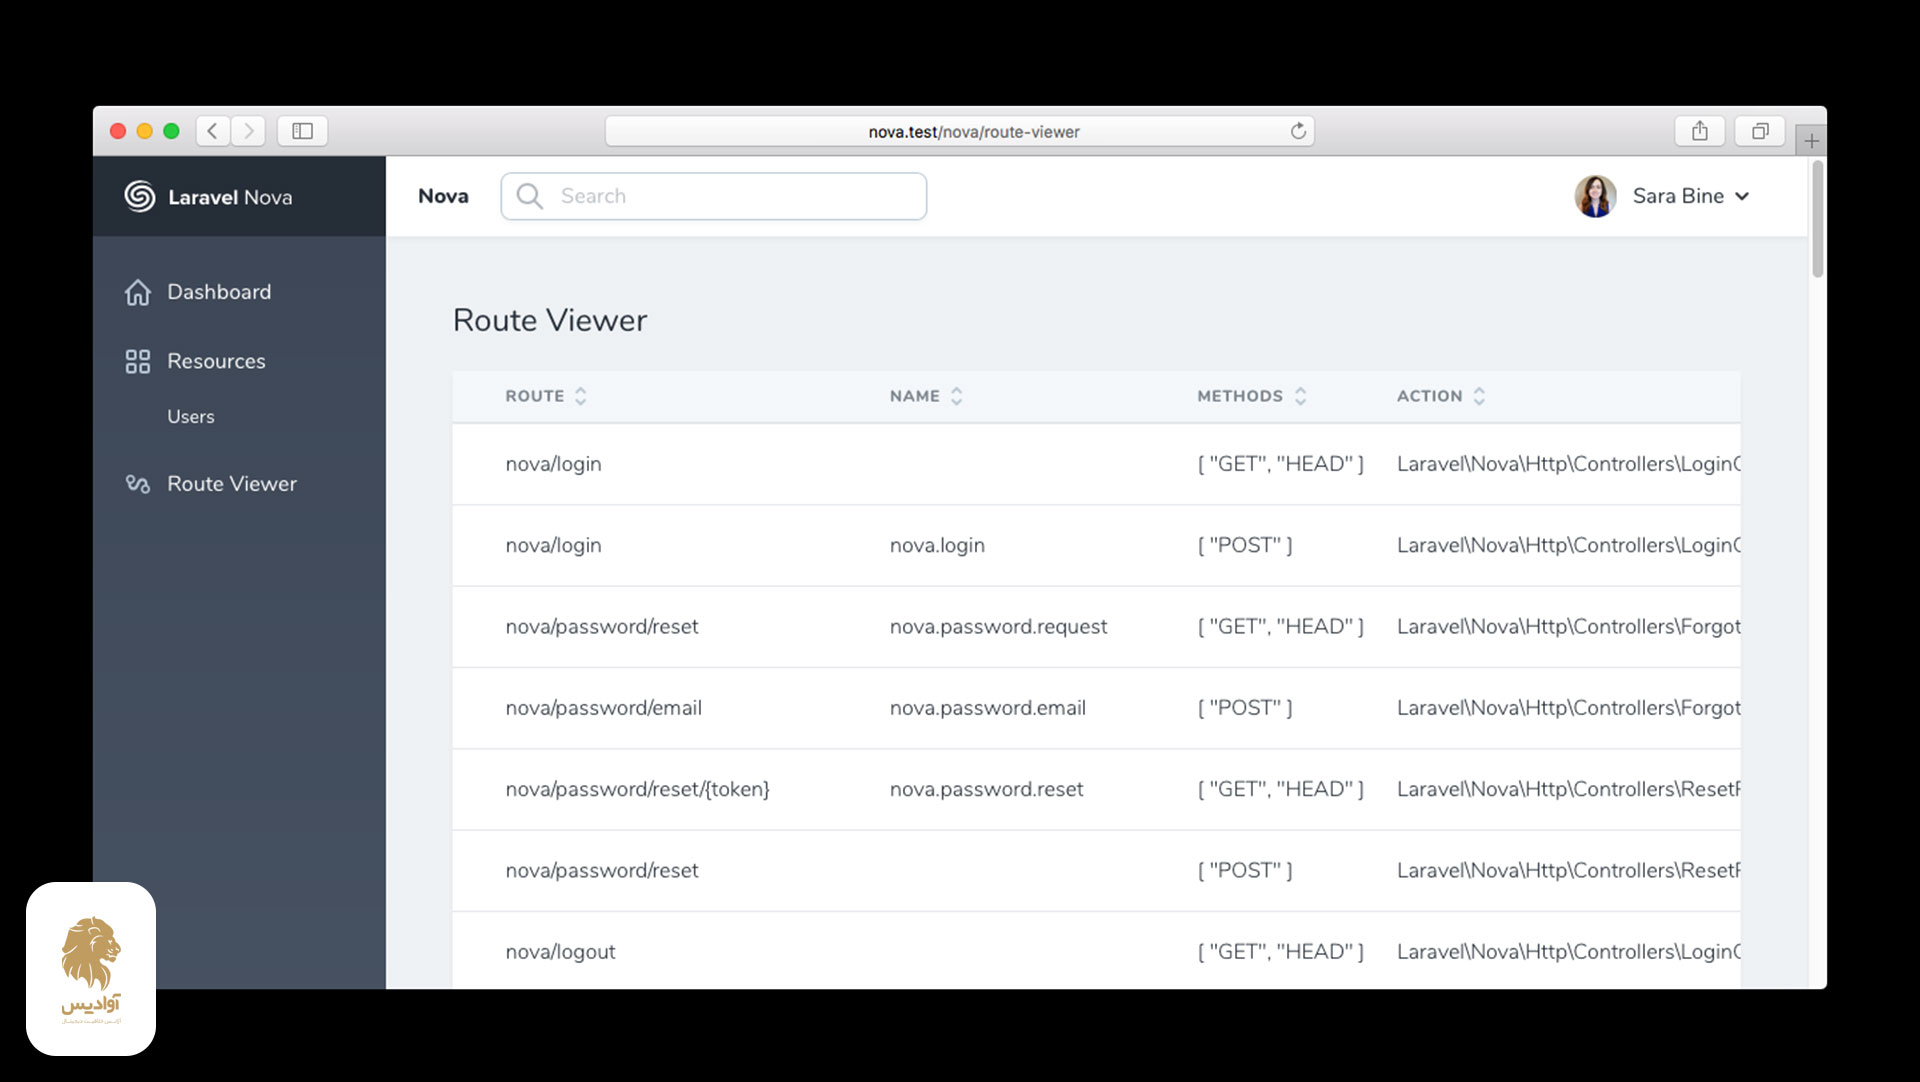Select the nova/password/email route cell

(603, 708)
